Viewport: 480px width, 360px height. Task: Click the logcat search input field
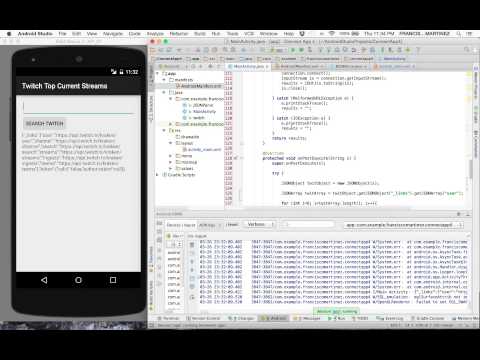308,225
